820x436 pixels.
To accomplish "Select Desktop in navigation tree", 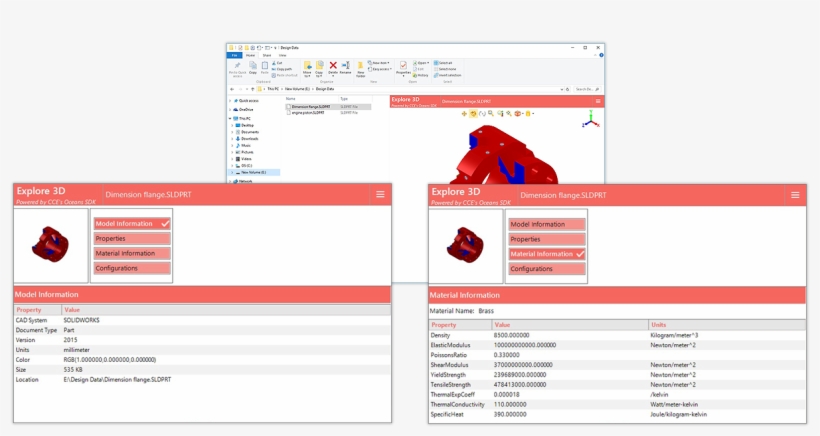I will [245, 125].
